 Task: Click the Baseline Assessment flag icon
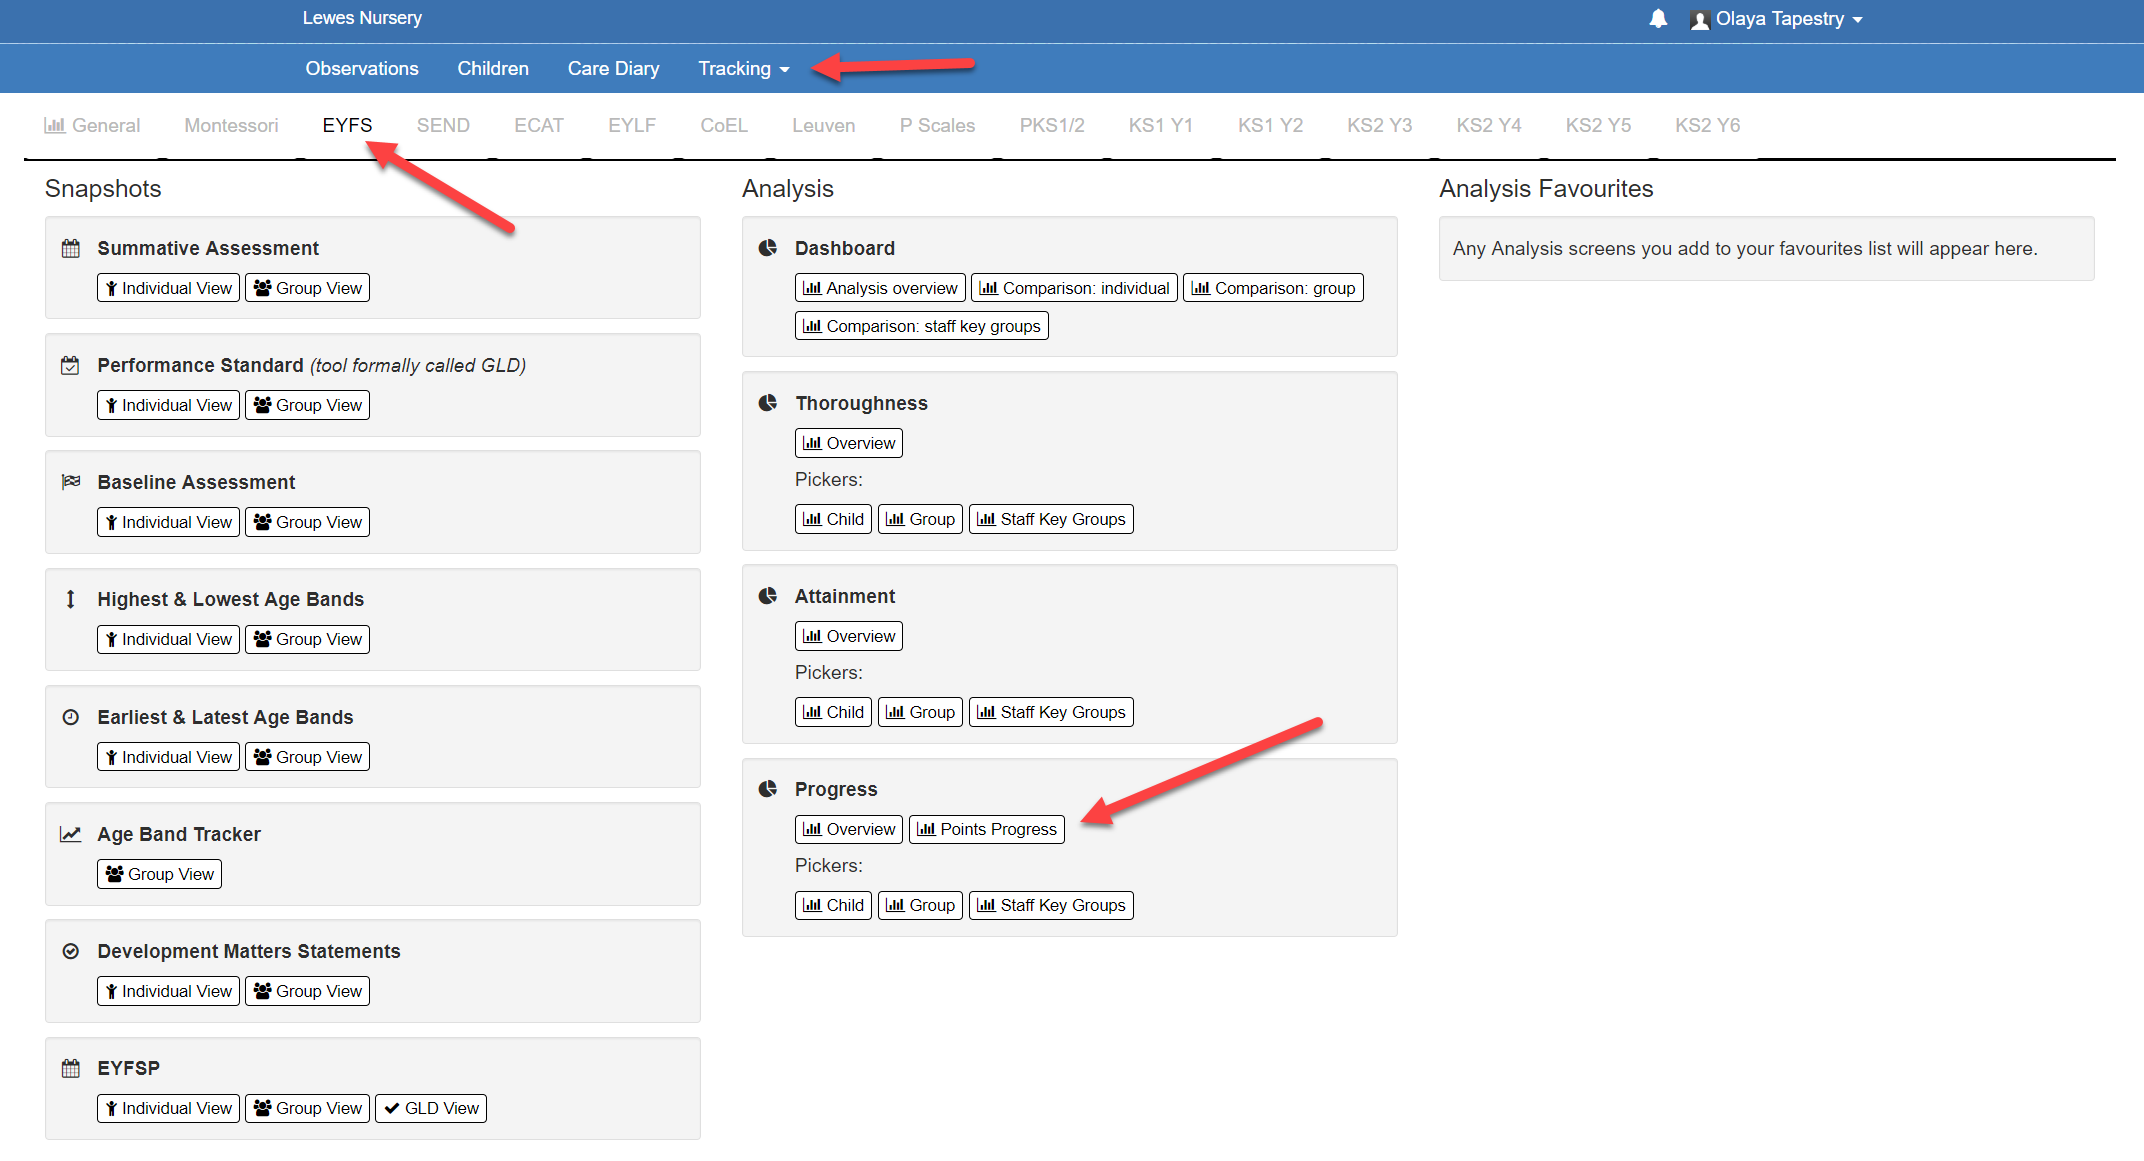pyautogui.click(x=70, y=482)
